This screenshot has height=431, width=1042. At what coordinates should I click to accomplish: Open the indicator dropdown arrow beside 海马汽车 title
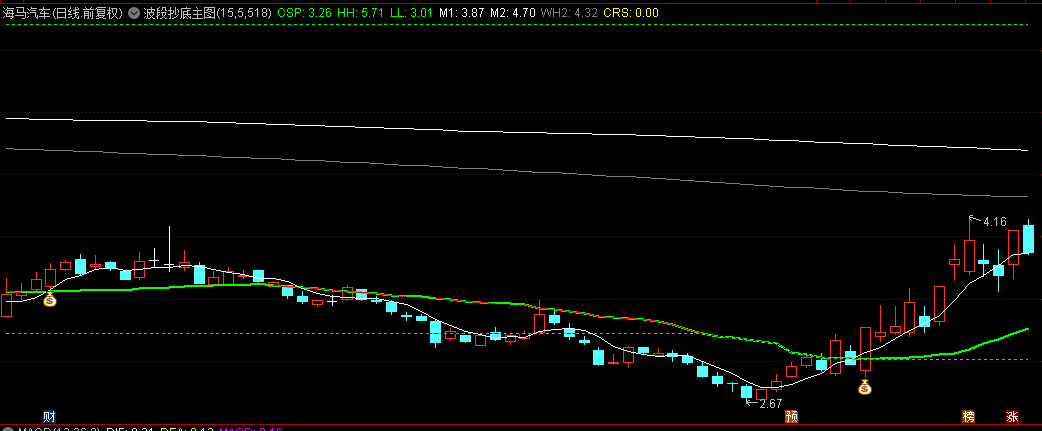point(134,13)
